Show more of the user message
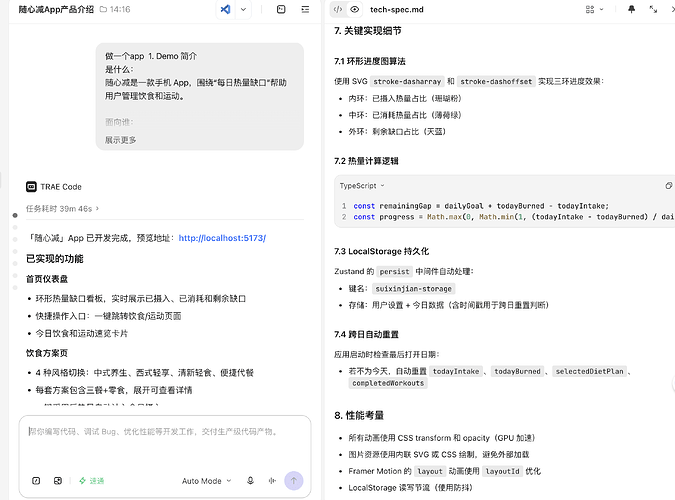675x500 pixels. (121, 140)
